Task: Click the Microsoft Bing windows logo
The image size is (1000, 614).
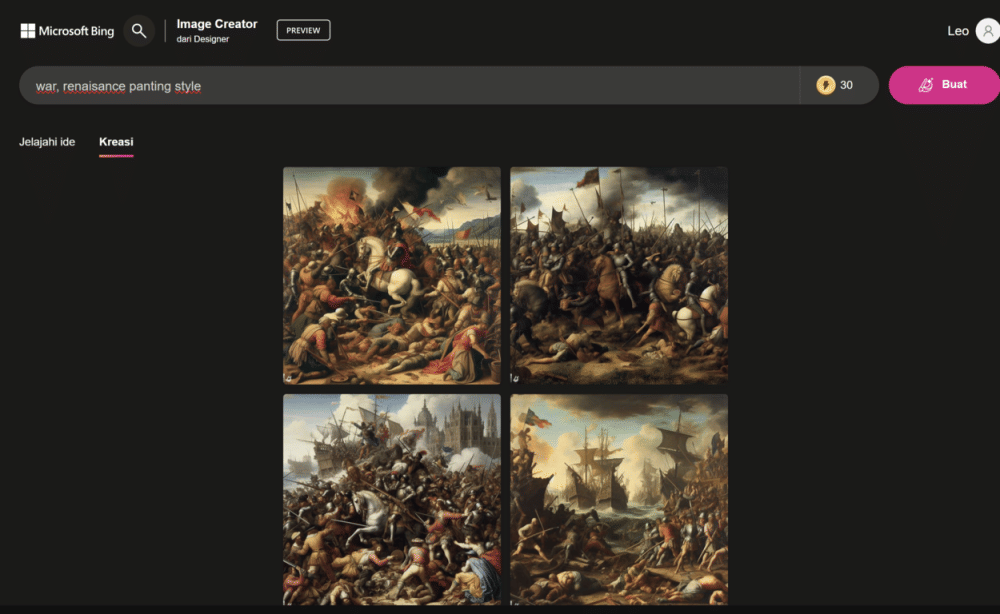Action: click(28, 31)
